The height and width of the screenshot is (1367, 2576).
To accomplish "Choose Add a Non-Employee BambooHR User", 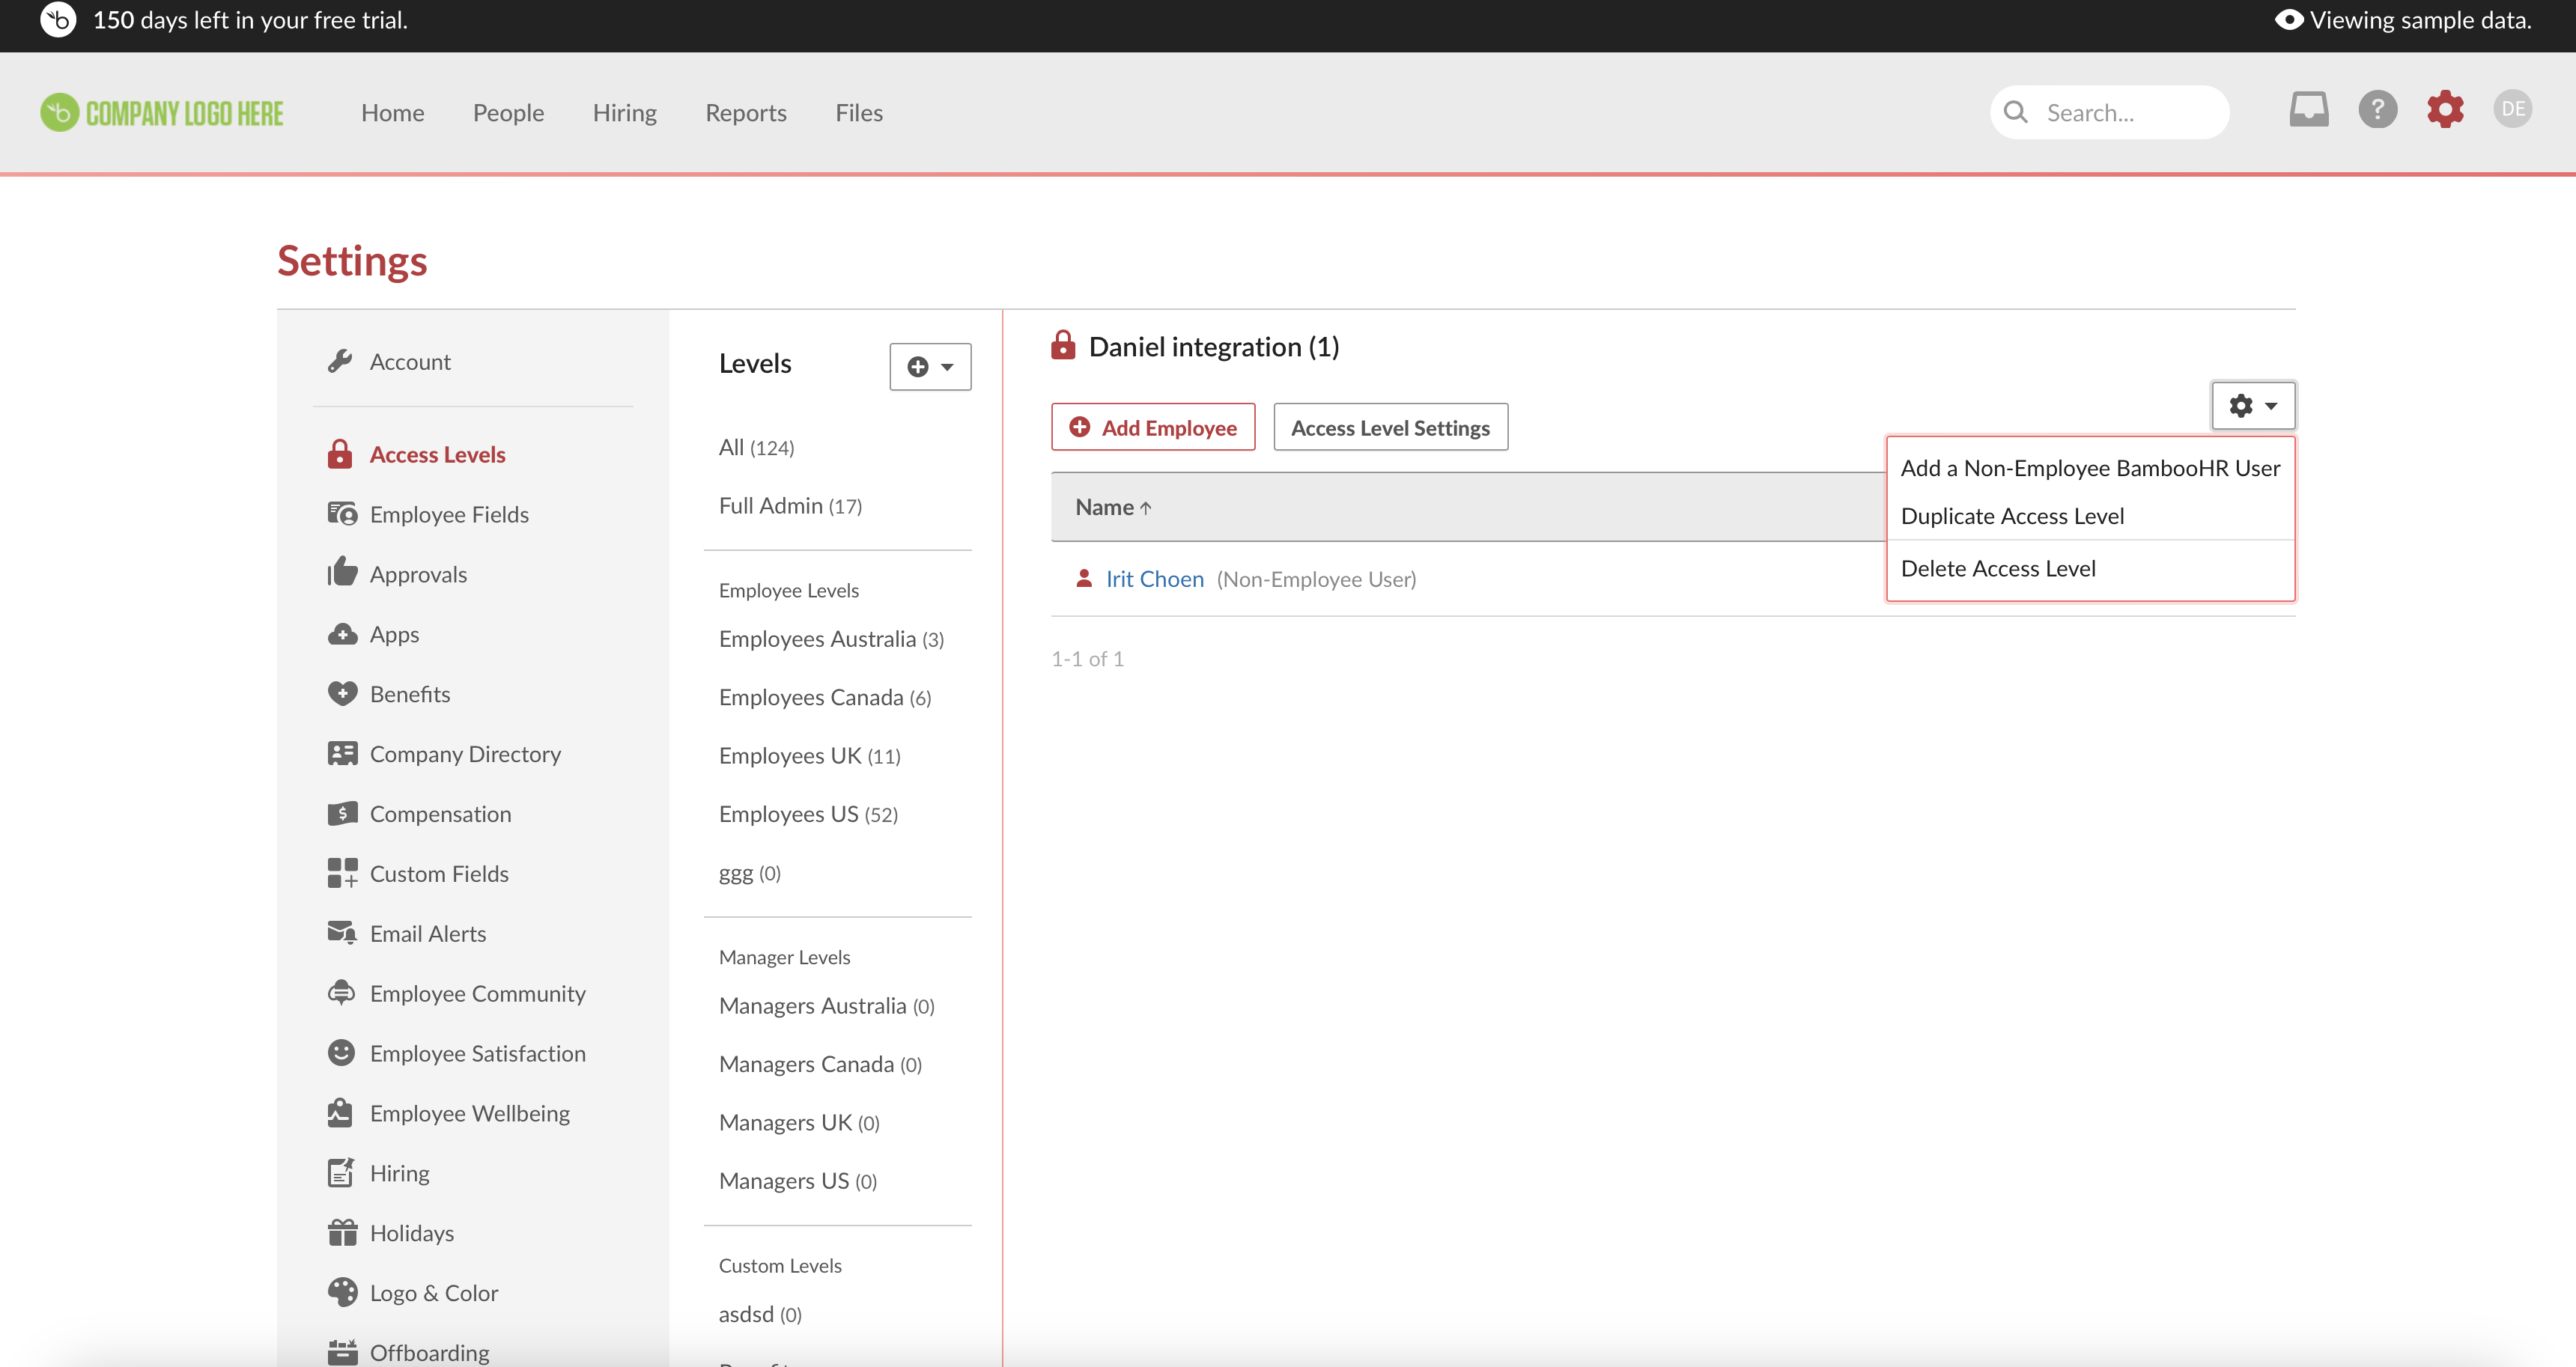I will point(2090,468).
